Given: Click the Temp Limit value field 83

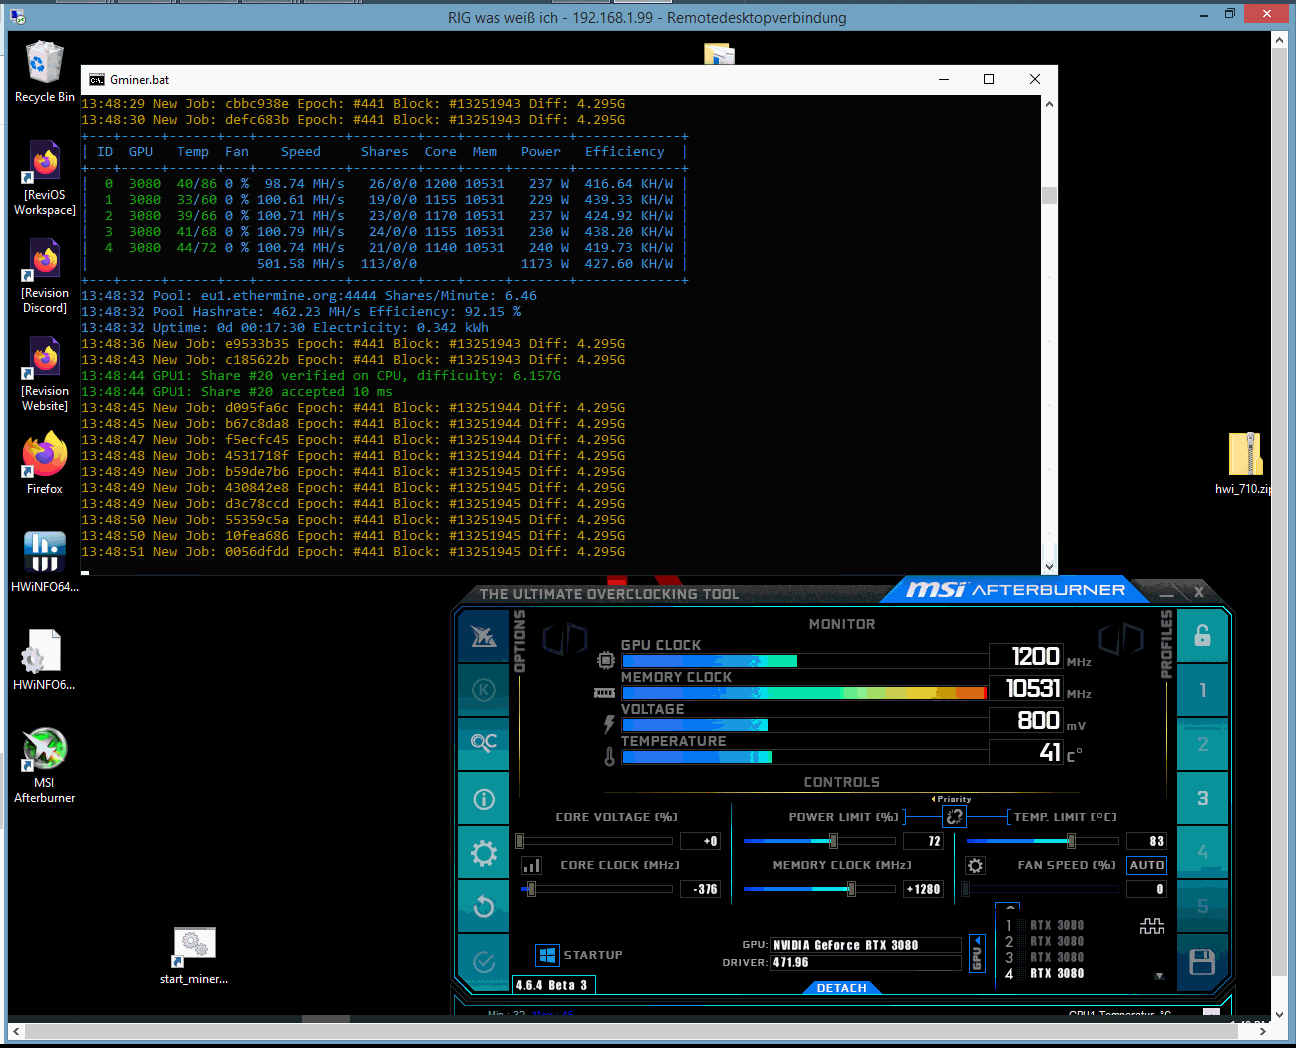Looking at the screenshot, I should pos(1146,841).
